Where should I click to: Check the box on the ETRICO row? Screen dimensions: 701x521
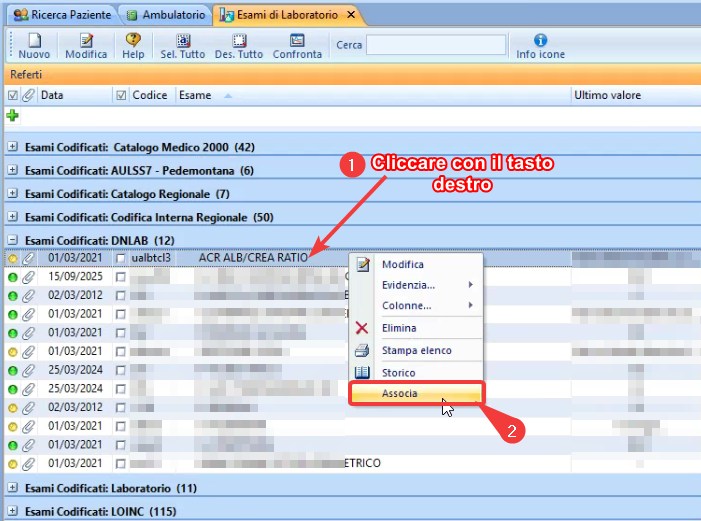120,464
